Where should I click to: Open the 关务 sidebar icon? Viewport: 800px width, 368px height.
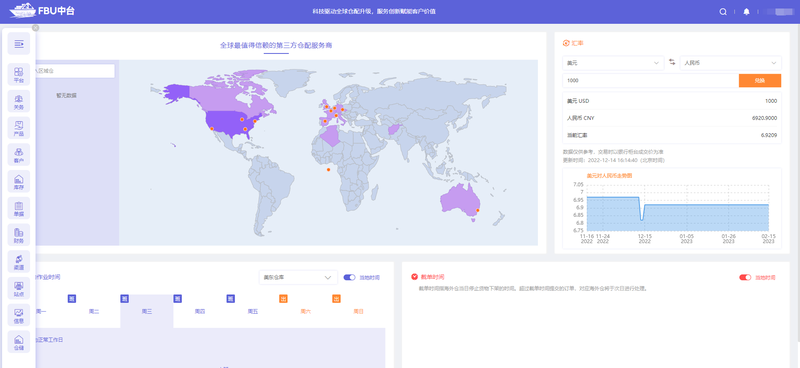(x=19, y=101)
